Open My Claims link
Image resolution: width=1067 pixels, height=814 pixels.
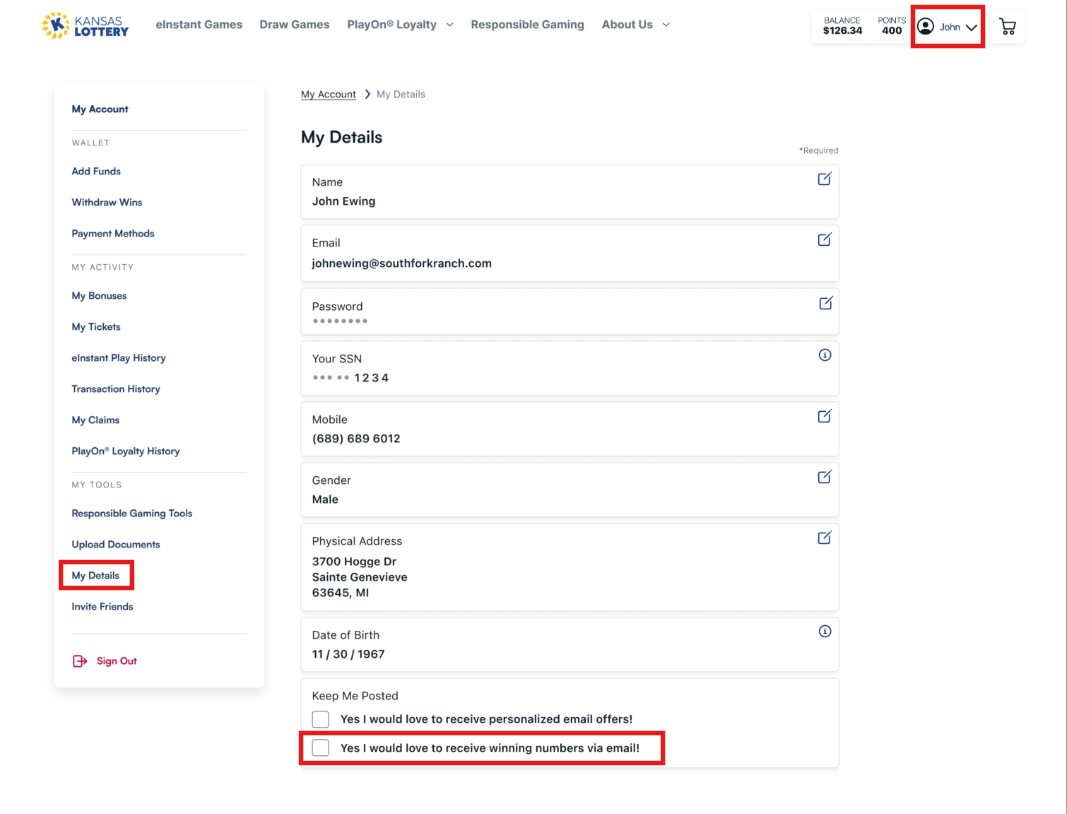point(95,420)
